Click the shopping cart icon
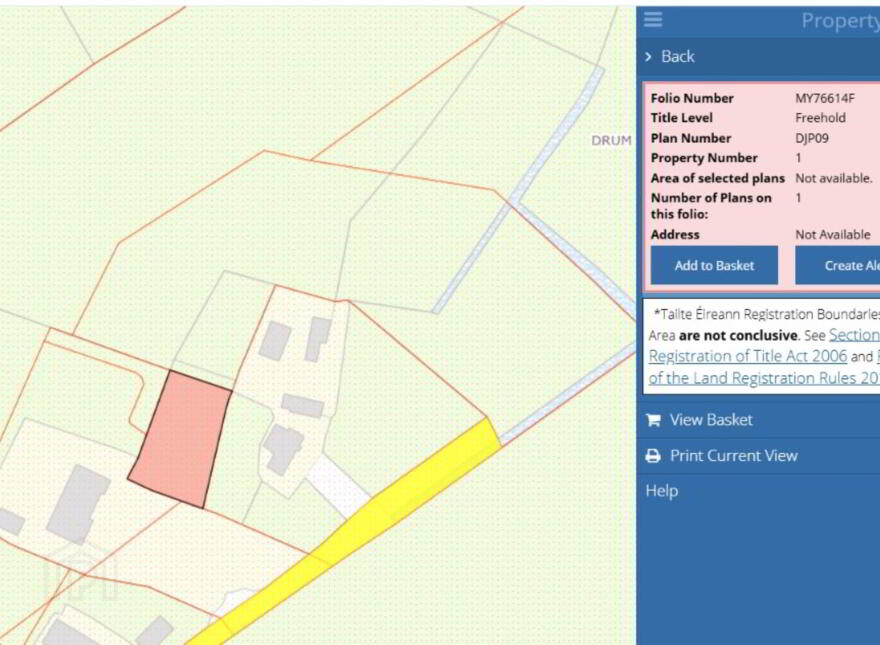Image resolution: width=880 pixels, height=645 pixels. click(x=653, y=420)
